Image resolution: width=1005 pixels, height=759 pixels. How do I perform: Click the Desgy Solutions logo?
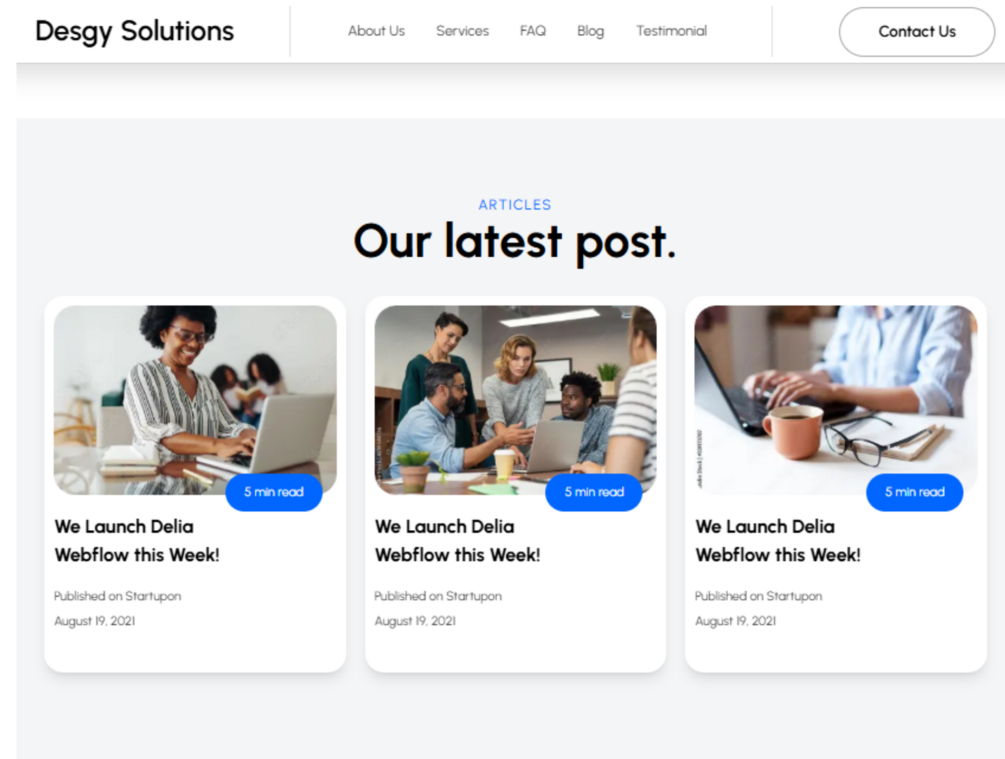click(x=135, y=31)
